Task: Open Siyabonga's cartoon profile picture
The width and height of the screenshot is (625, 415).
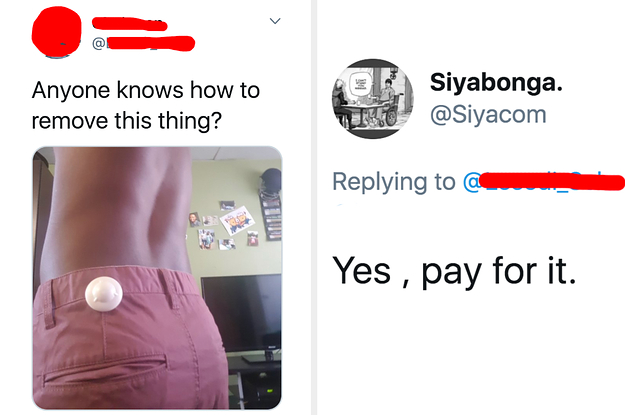Action: coord(373,99)
